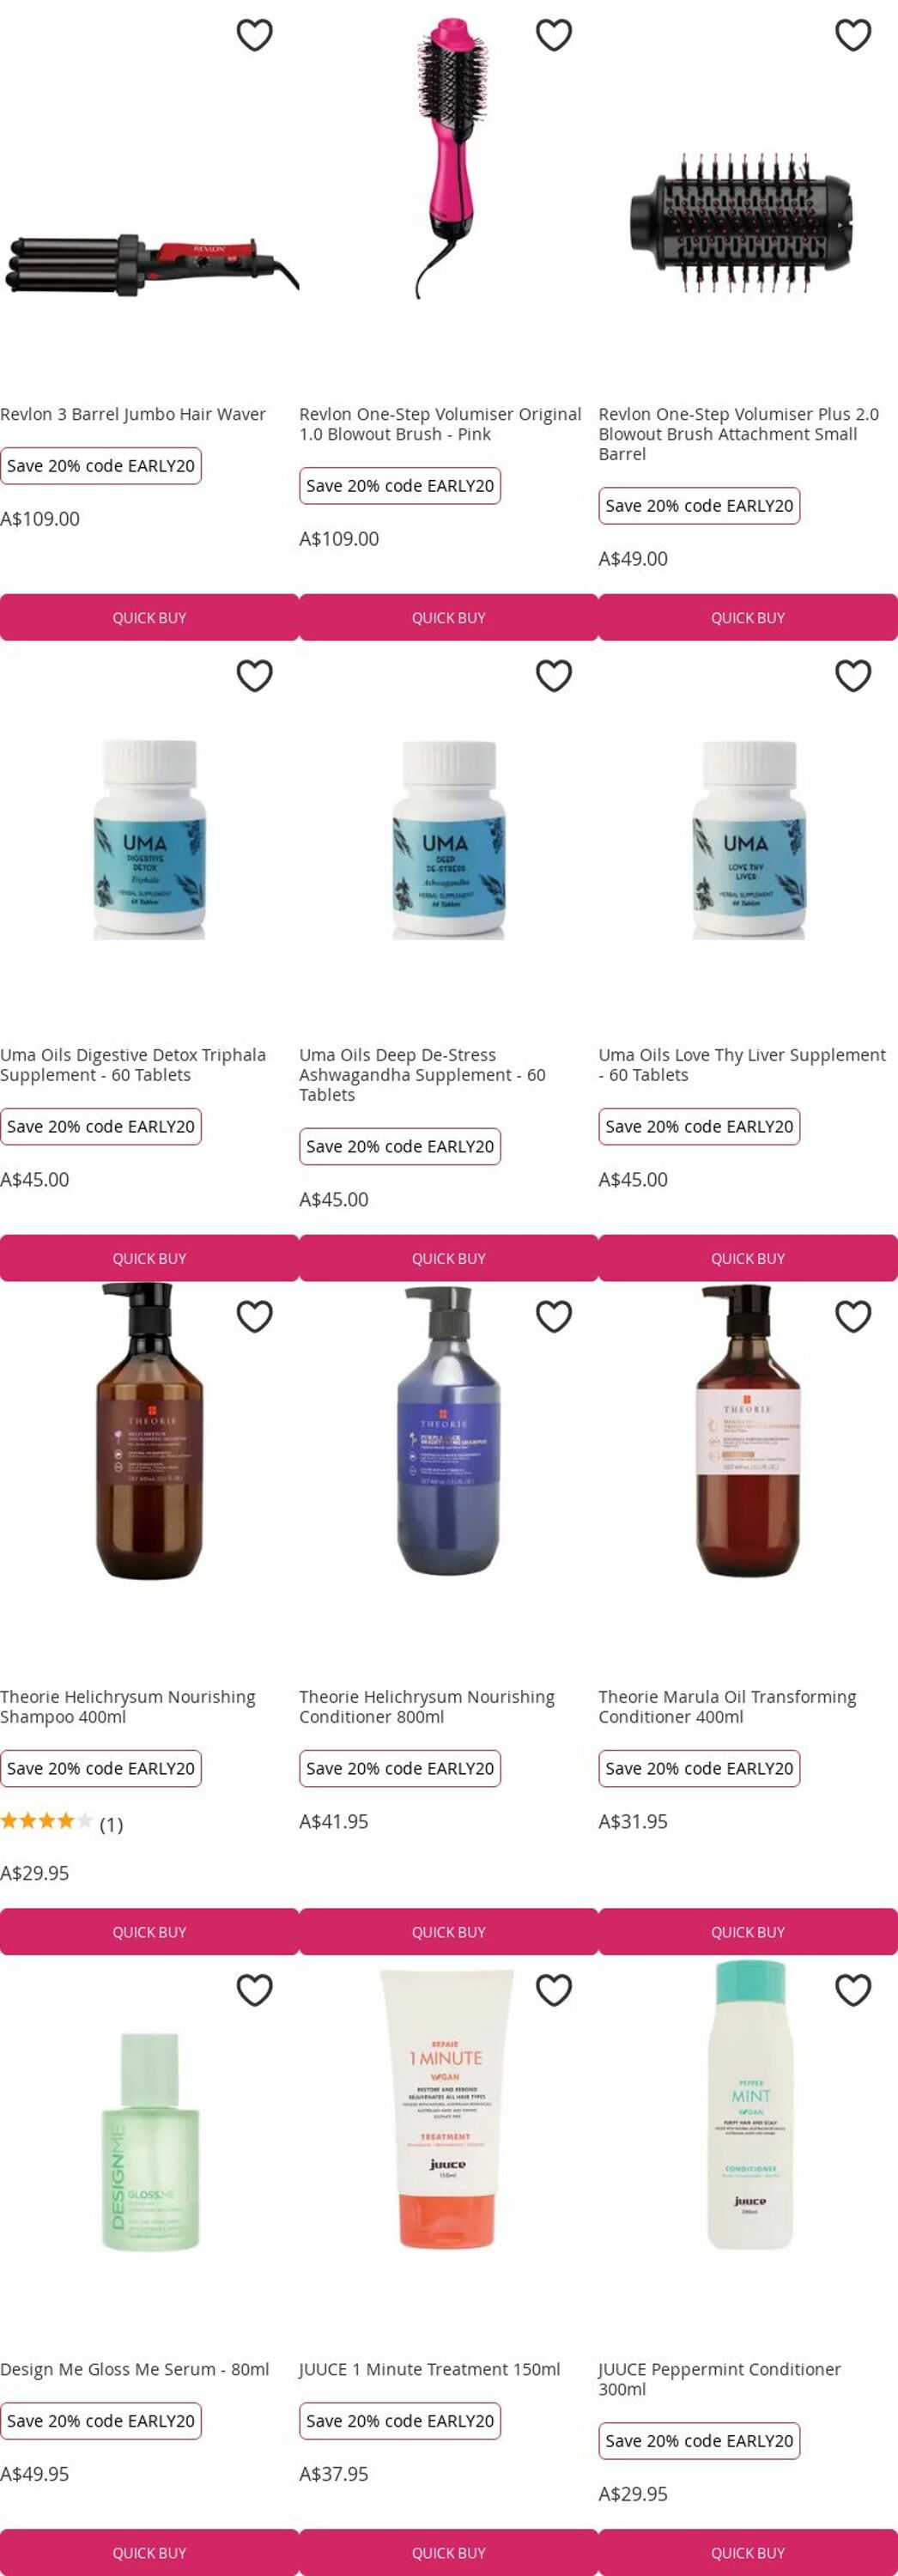Quick Buy Theorie Marula Oil Transforming Conditioner
The image size is (898, 2576).
coord(748,1933)
